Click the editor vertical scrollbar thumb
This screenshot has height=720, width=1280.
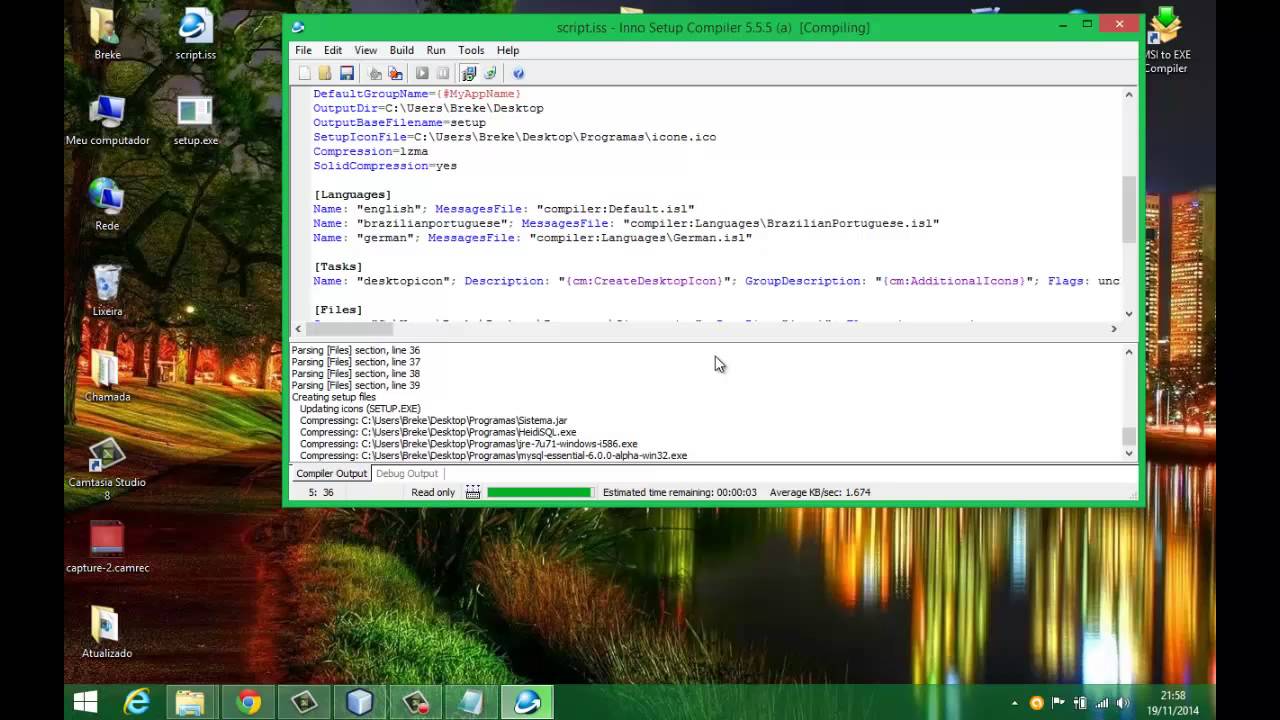[1129, 209]
